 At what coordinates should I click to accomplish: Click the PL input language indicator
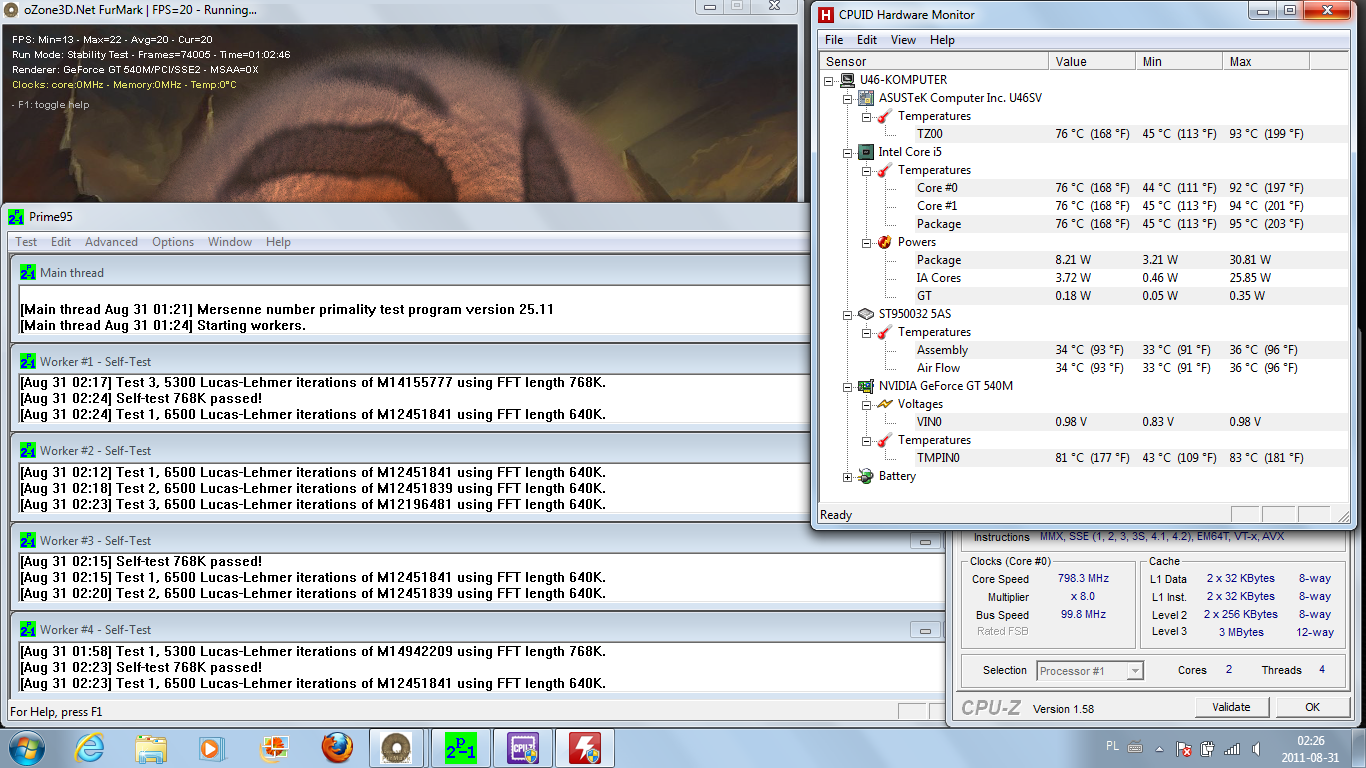click(x=1113, y=747)
